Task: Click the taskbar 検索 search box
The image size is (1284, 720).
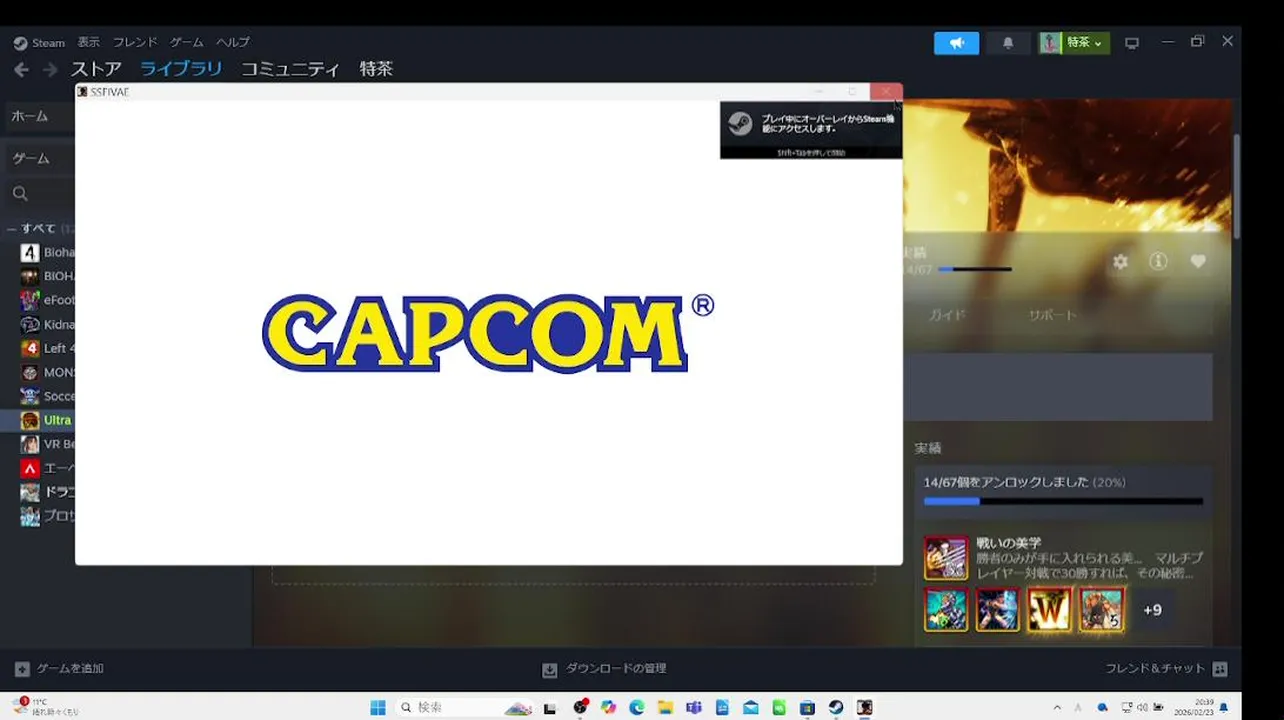Action: 464,707
